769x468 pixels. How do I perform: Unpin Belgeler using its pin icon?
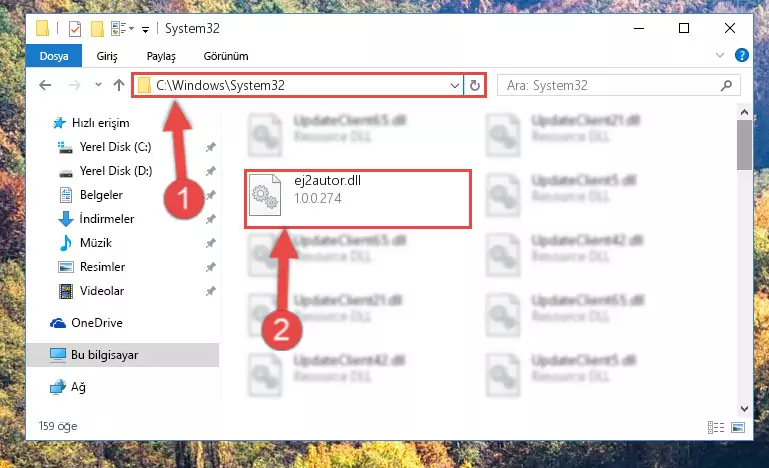[210, 195]
